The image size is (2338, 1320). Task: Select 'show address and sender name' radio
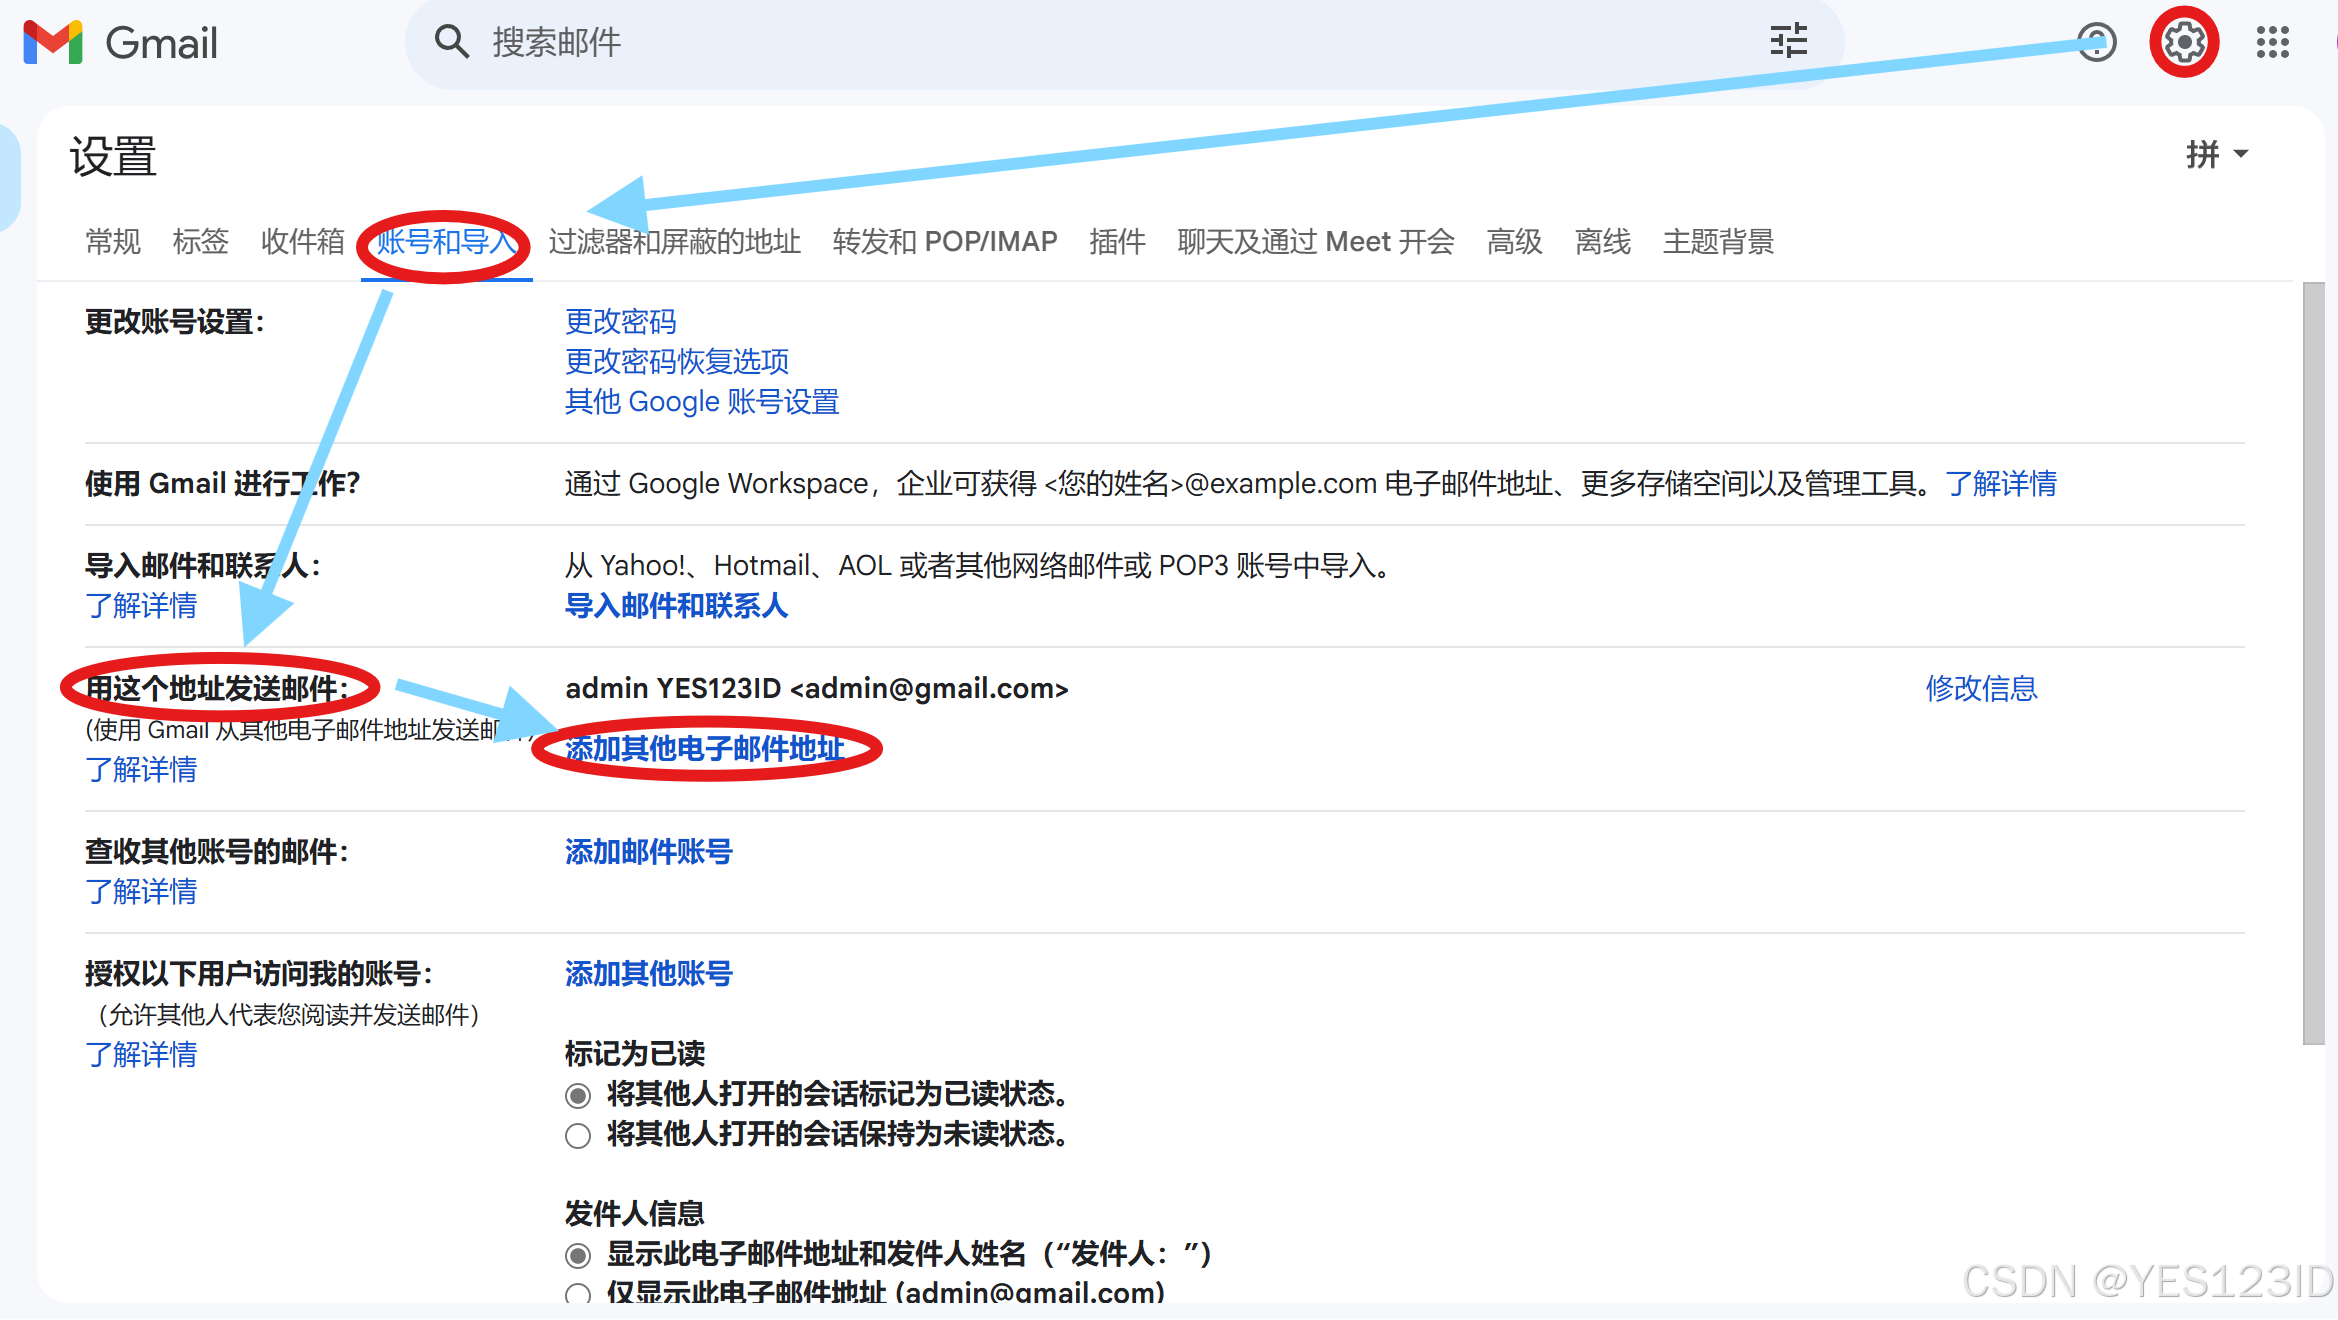tap(578, 1255)
